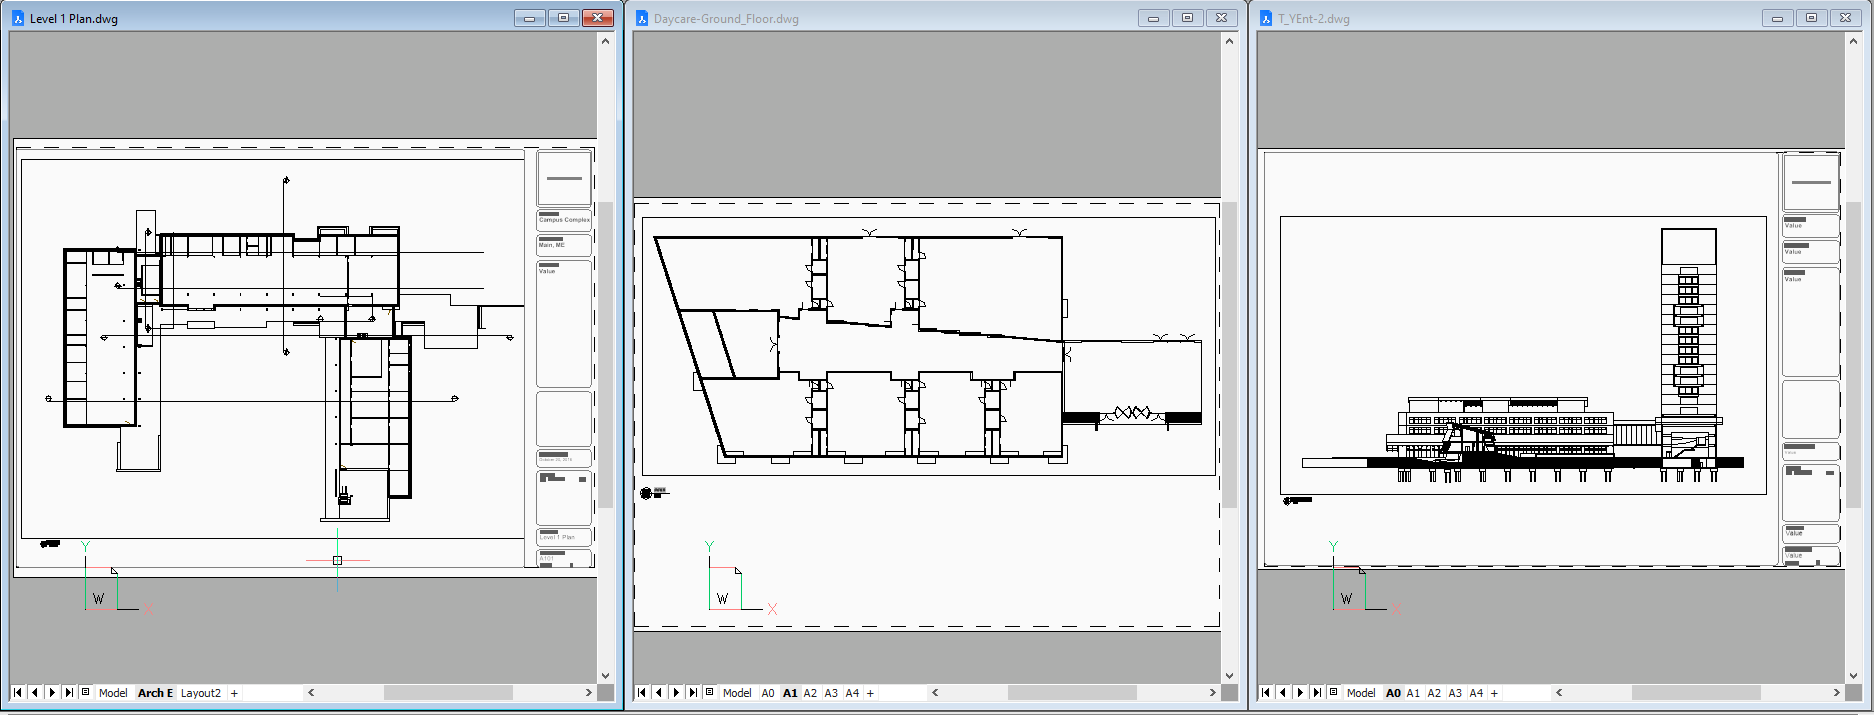Open the A0 layout tab in Daycare-Ground_Floor.dwg
The width and height of the screenshot is (1874, 715).
tap(768, 693)
